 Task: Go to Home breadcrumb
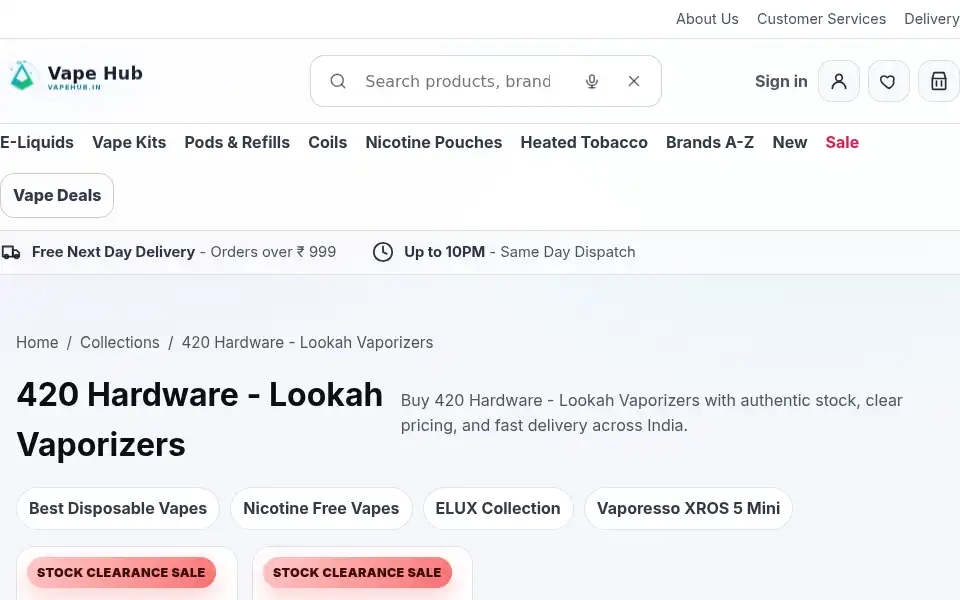point(37,342)
